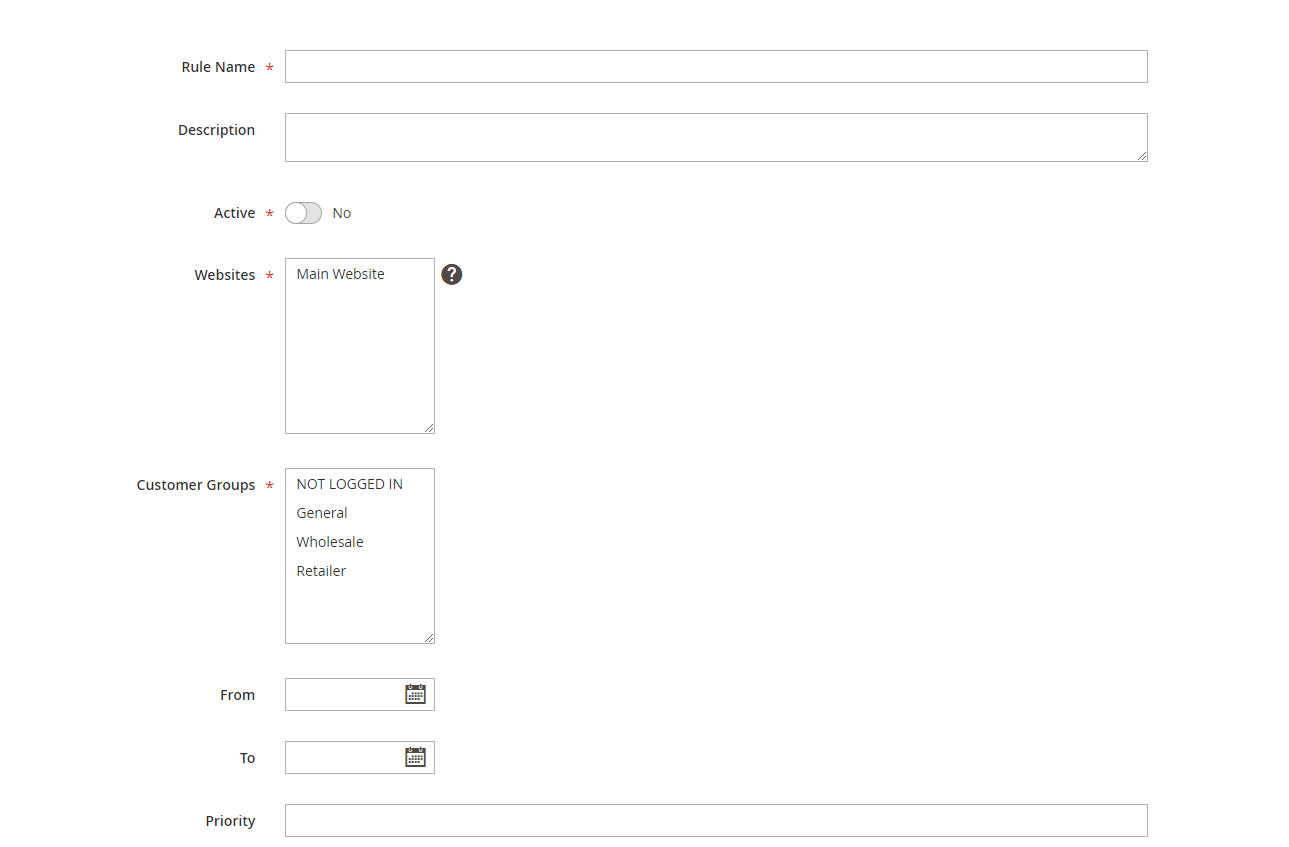Viewport: 1289px width, 847px height.
Task: Pick Wholesale from Customer Groups list
Action: 330,542
